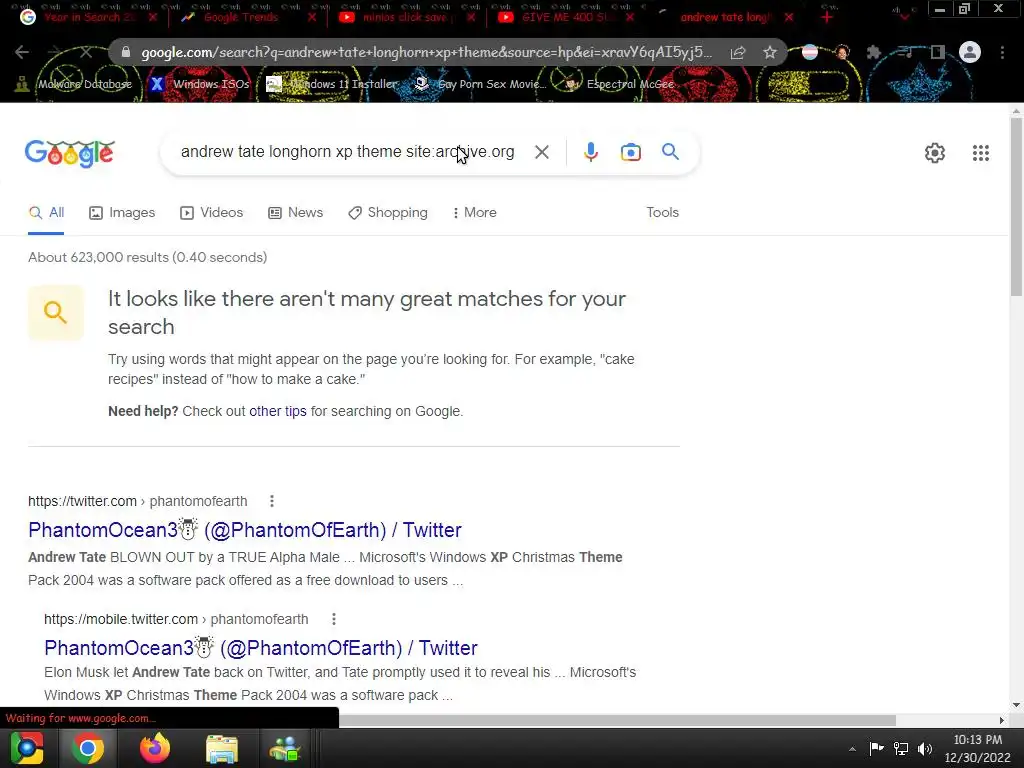Search by image with camera icon

click(x=631, y=152)
